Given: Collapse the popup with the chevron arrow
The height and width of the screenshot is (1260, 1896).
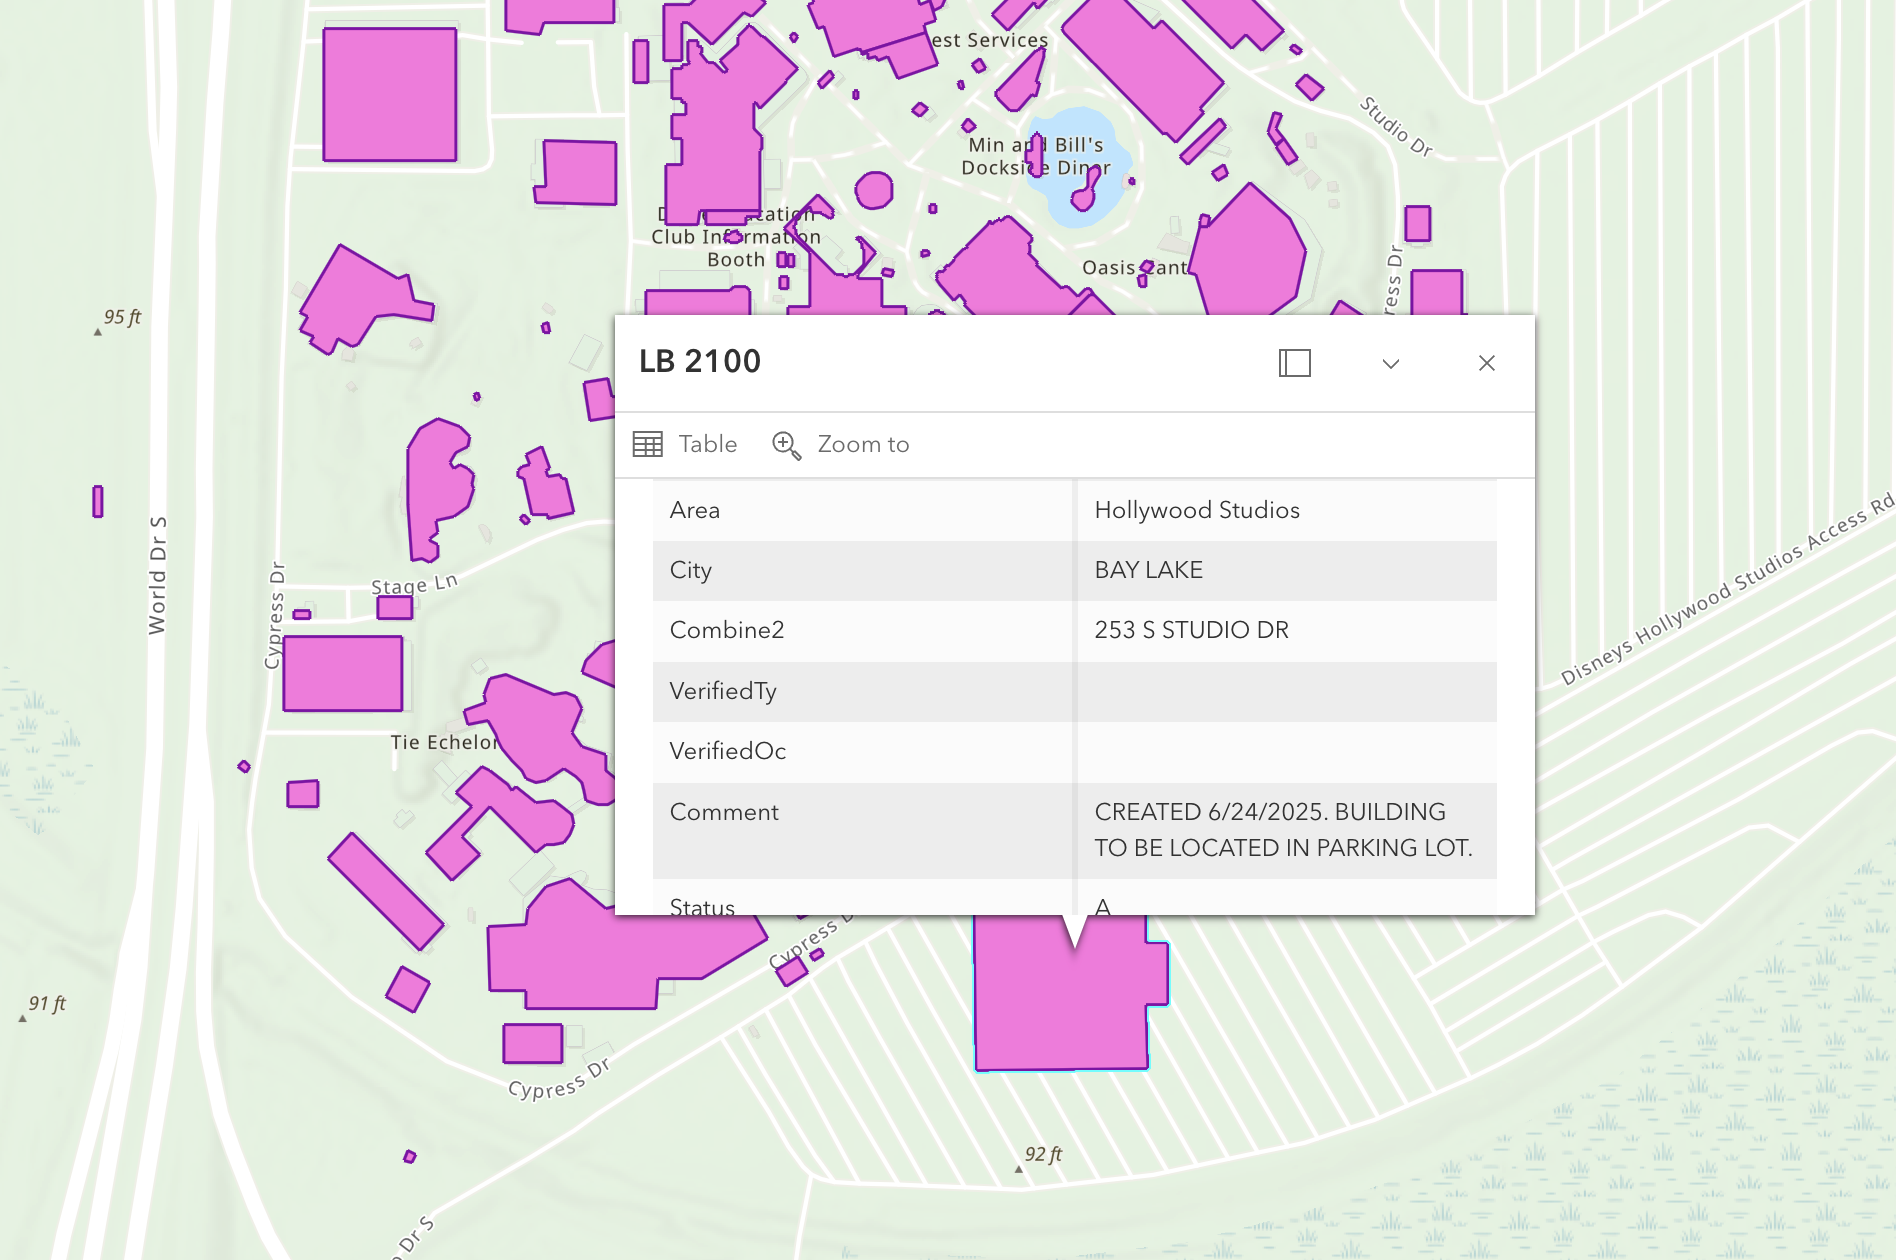Looking at the screenshot, I should [x=1390, y=364].
